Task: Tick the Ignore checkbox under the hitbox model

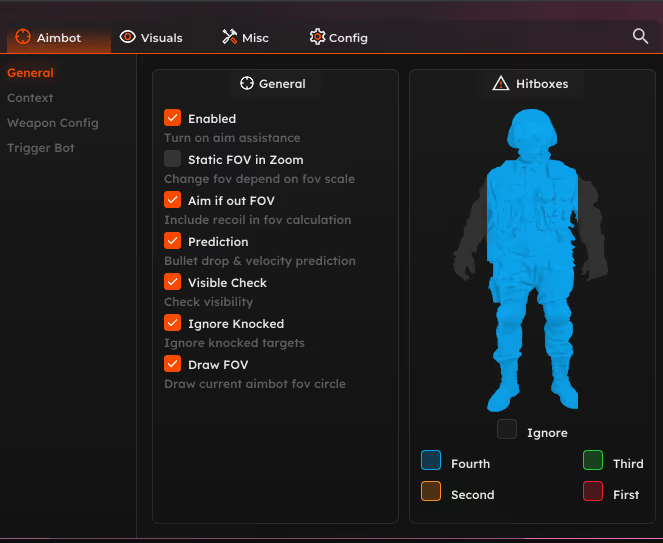Action: pyautogui.click(x=507, y=430)
